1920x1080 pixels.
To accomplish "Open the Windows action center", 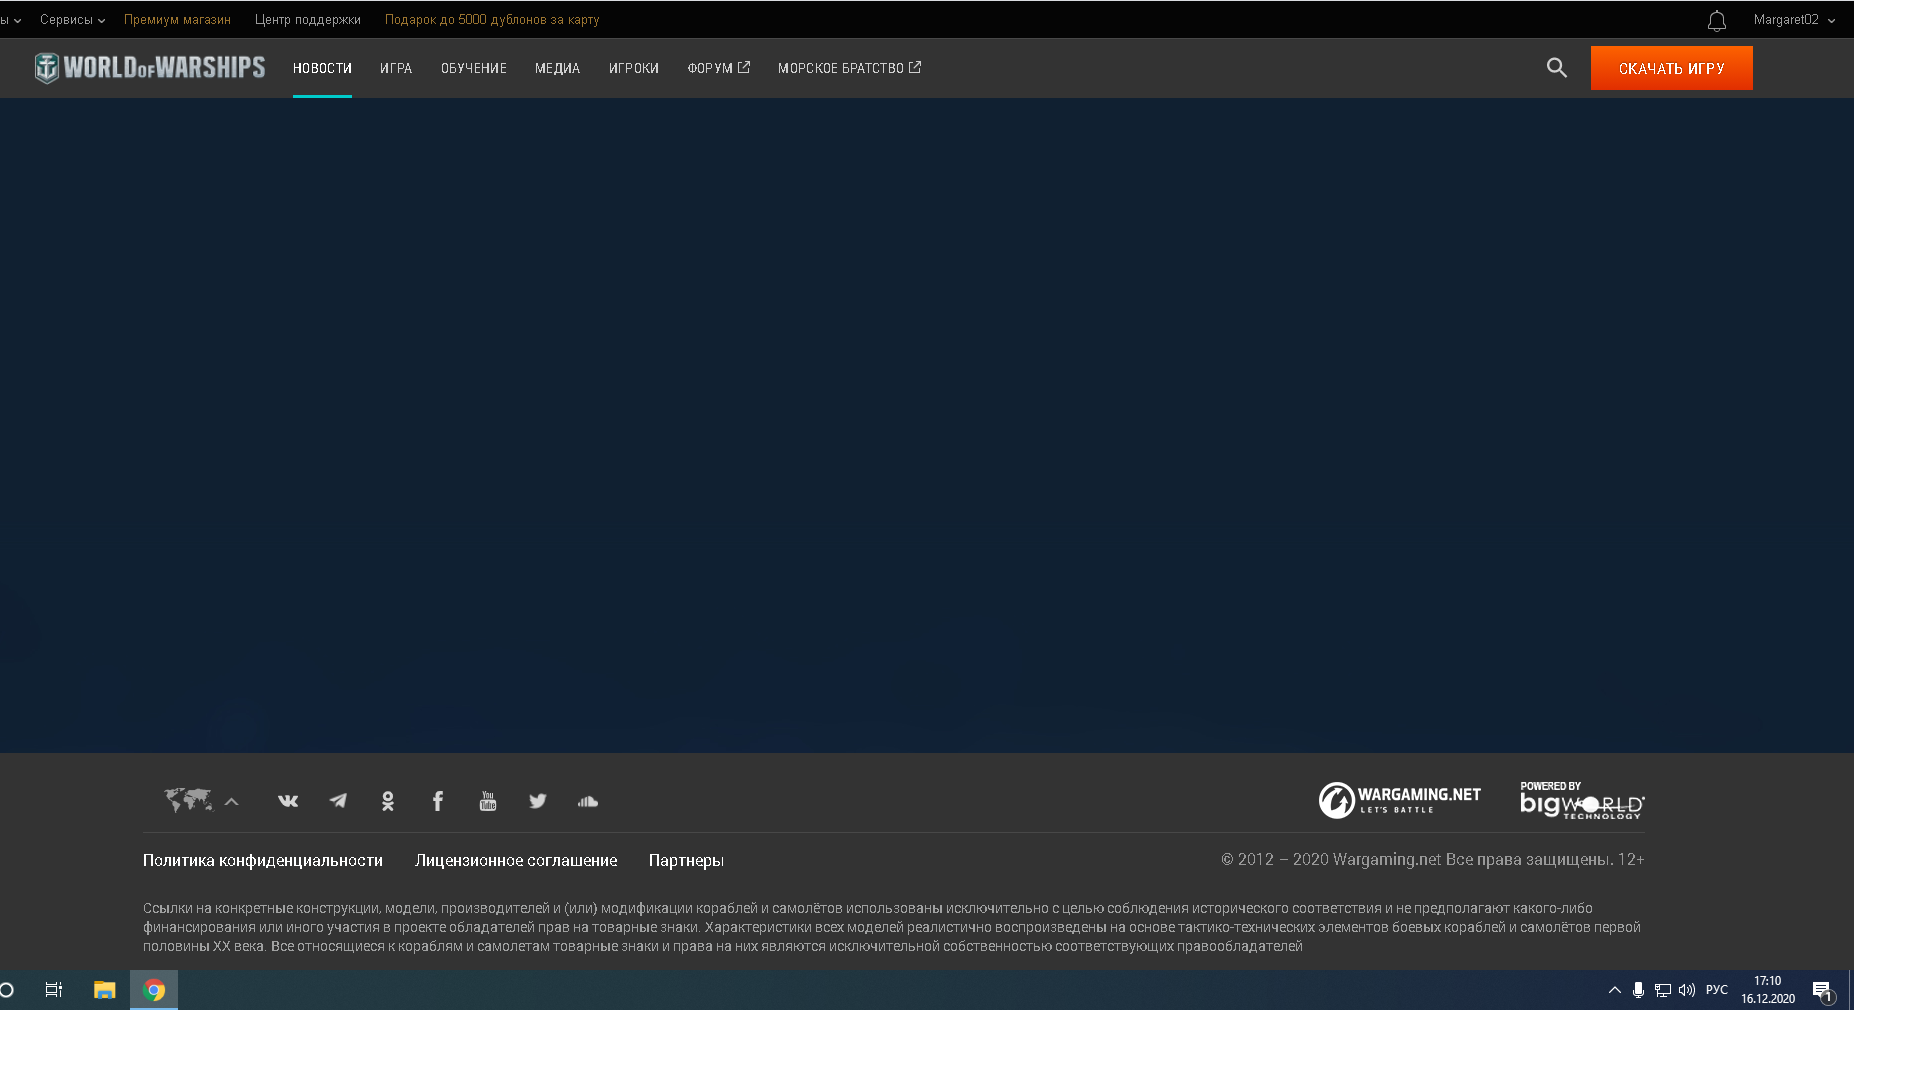I will pyautogui.click(x=1823, y=991).
